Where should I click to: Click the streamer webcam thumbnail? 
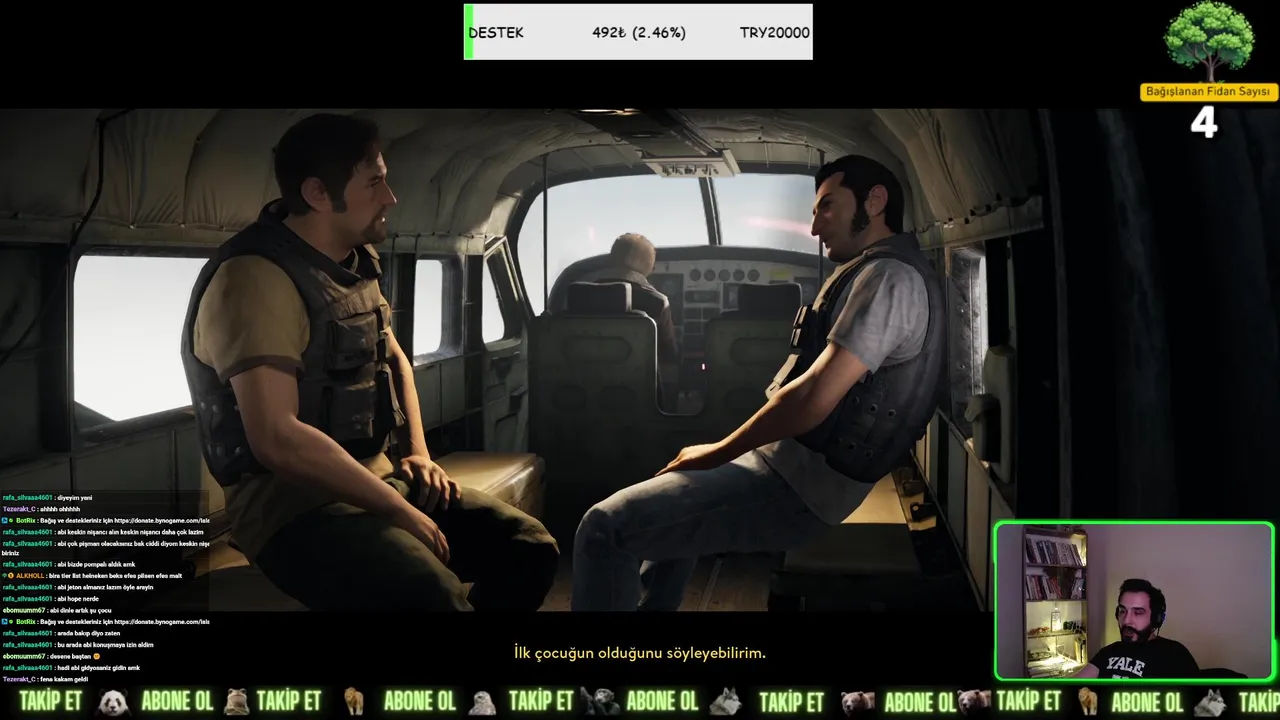click(1134, 600)
